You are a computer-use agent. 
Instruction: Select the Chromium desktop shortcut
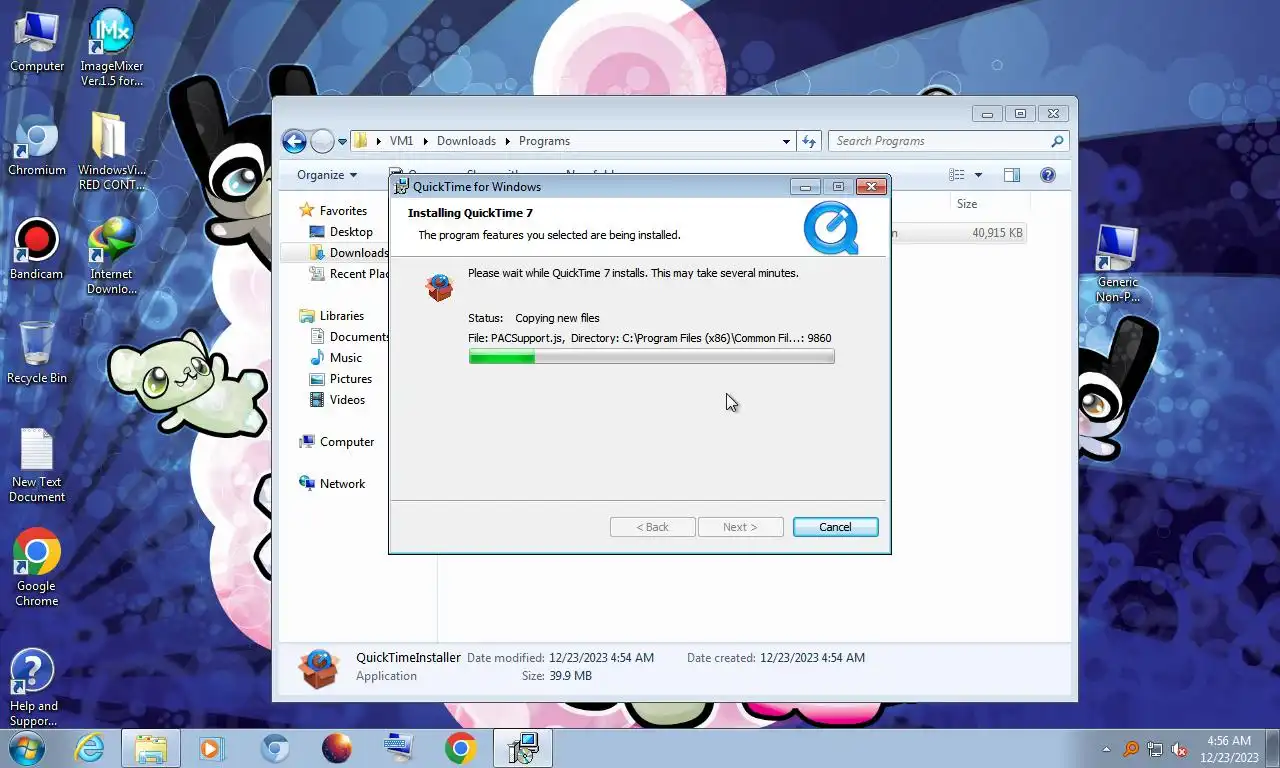pos(37,145)
